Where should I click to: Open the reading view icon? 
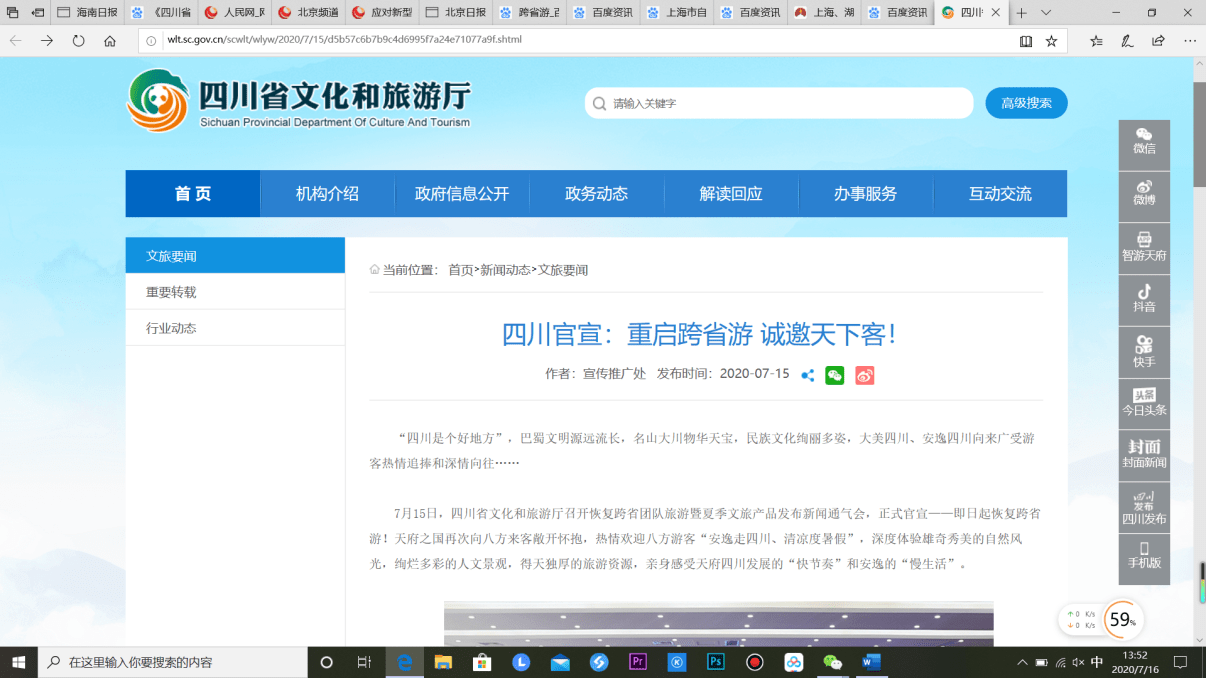1025,41
